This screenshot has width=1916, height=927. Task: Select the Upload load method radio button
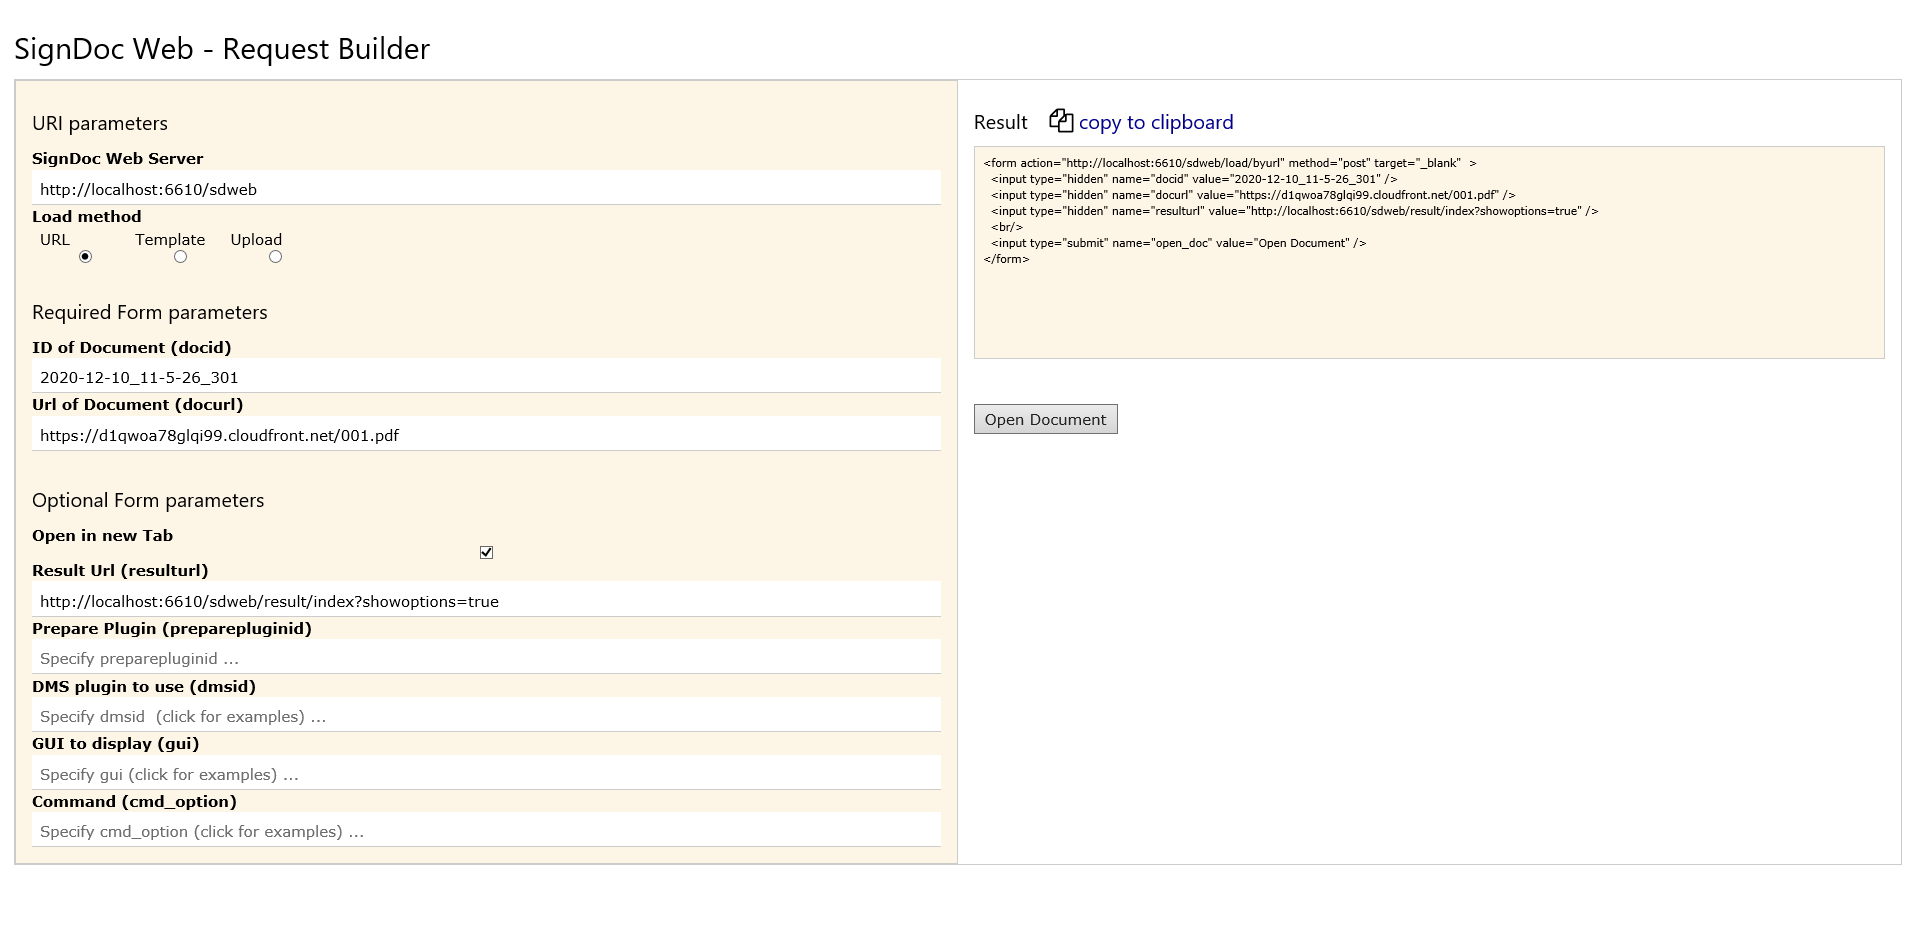pyautogui.click(x=275, y=257)
